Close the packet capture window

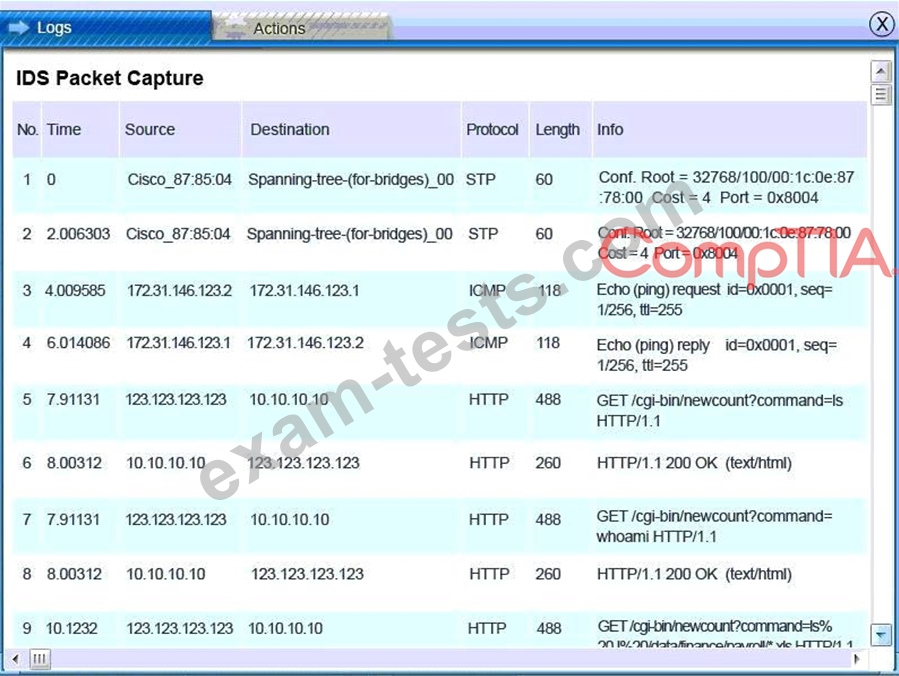click(x=881, y=24)
